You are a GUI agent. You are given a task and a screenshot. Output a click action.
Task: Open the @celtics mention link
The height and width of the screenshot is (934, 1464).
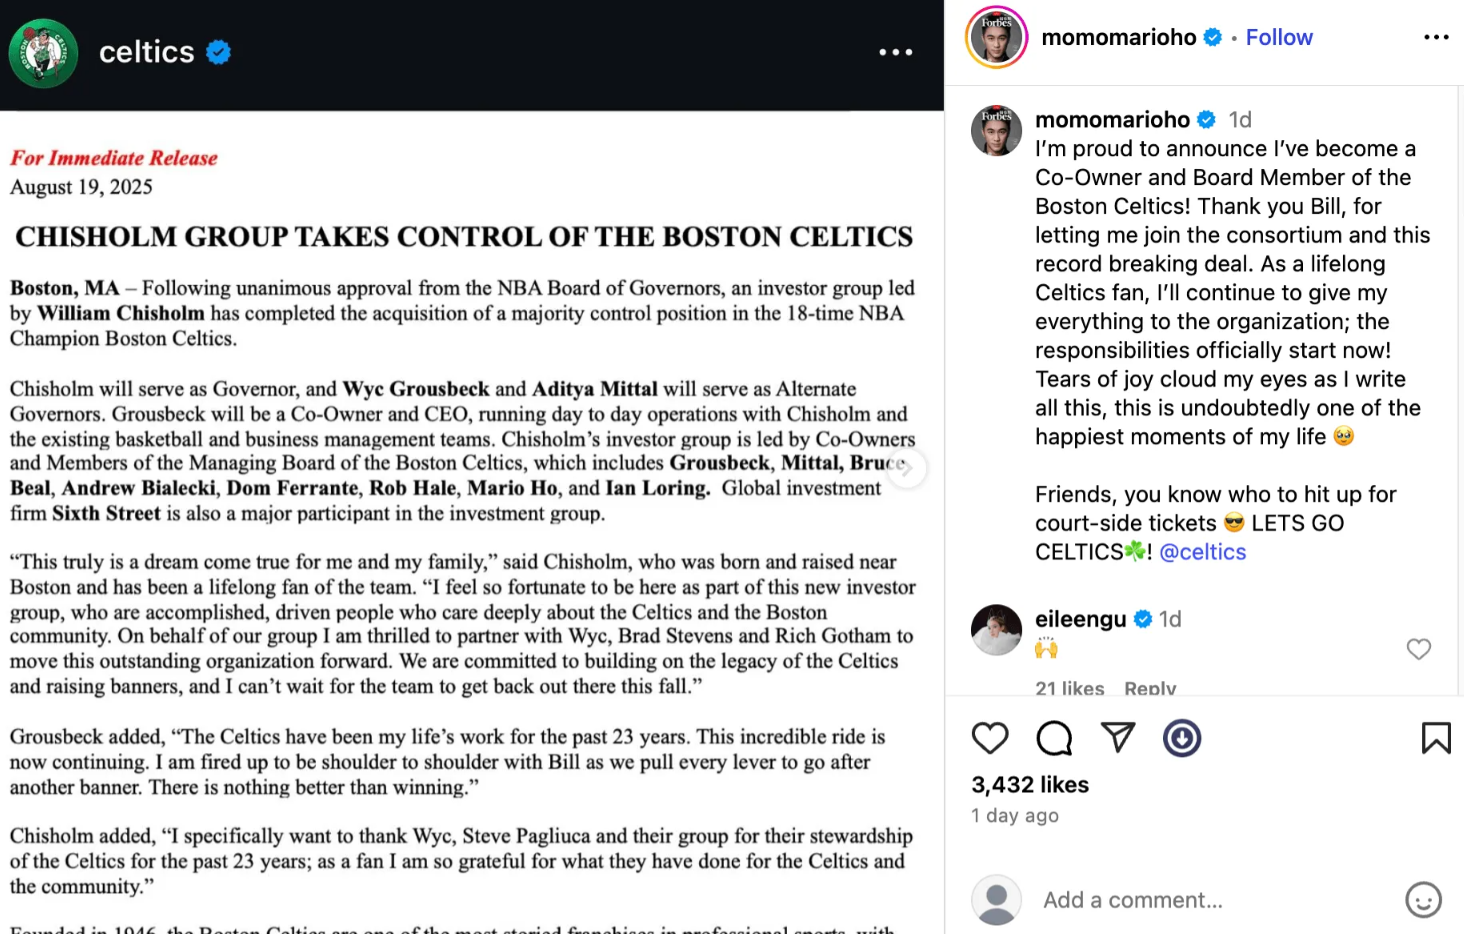(x=1203, y=552)
